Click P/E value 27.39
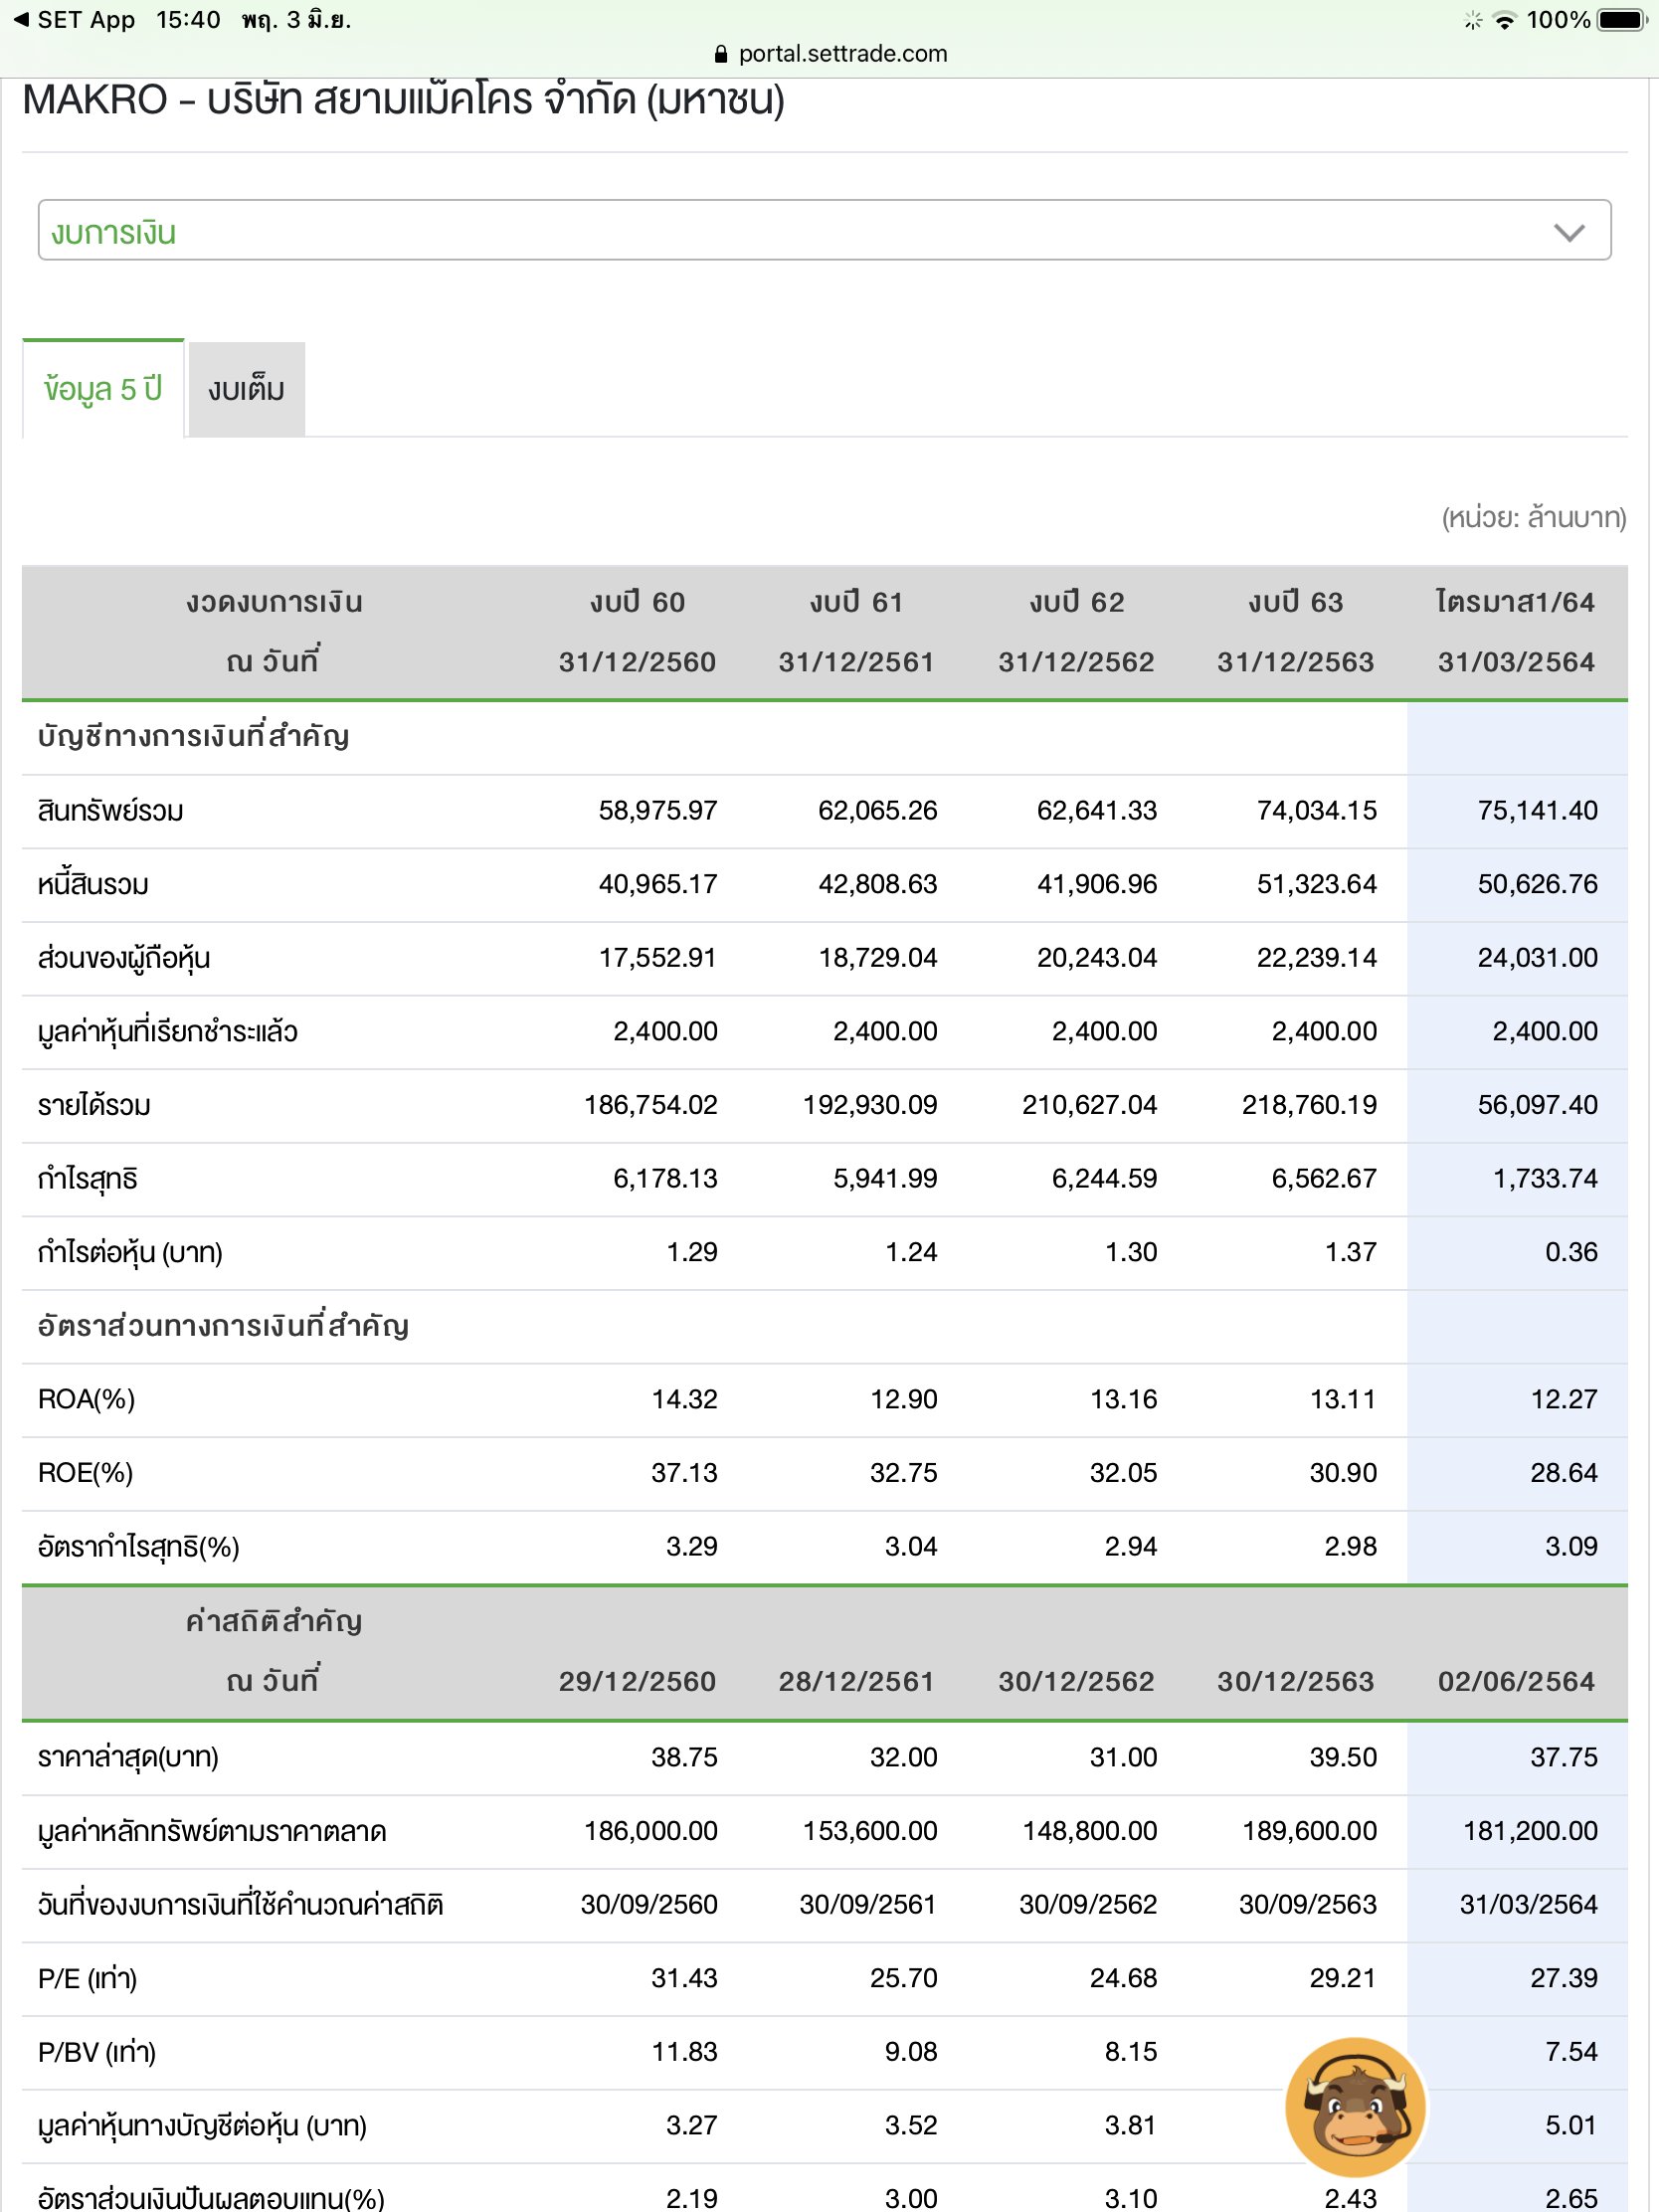 click(x=1564, y=1978)
